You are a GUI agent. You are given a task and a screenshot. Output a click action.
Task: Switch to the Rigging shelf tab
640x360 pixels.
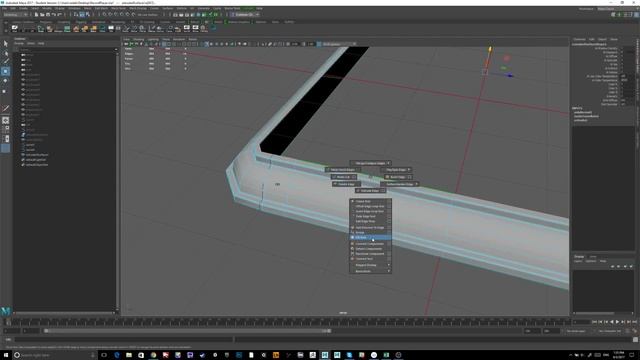81,22
